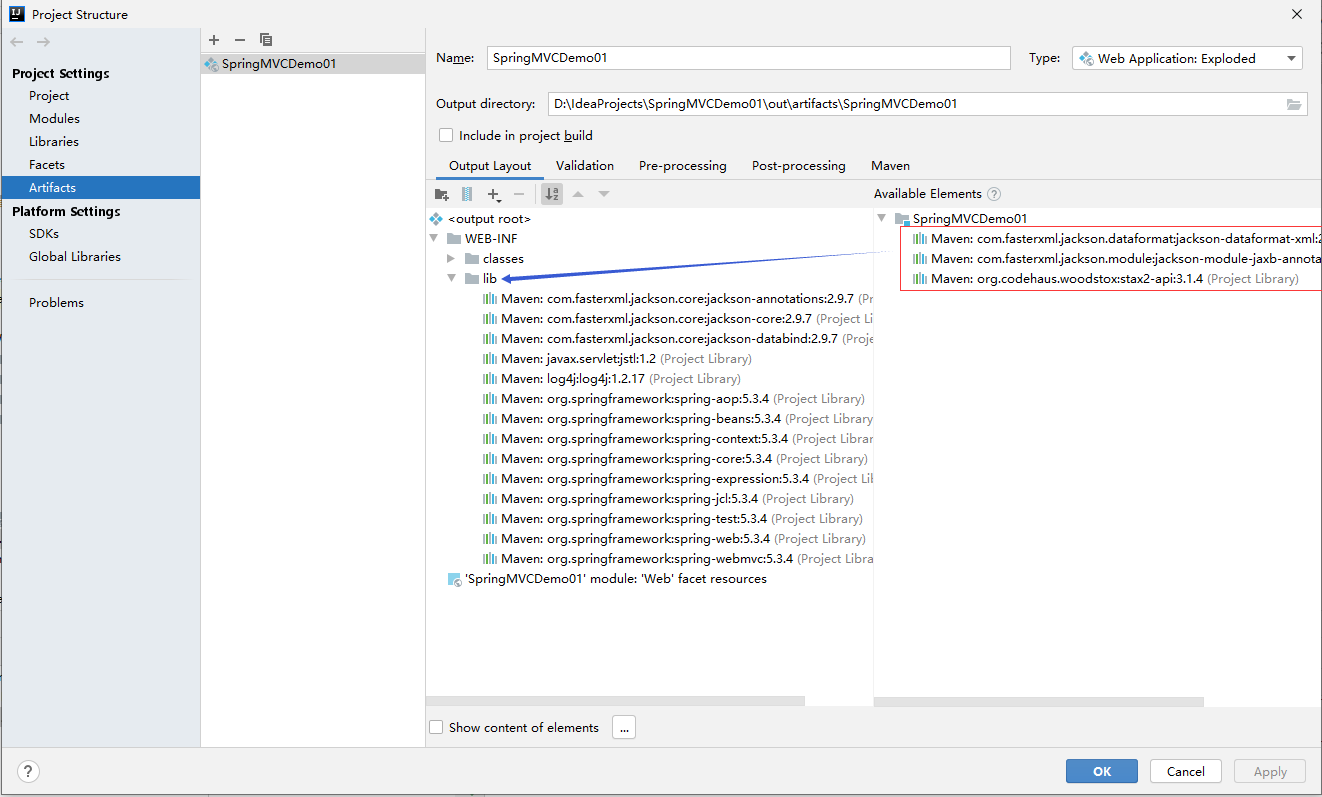Image resolution: width=1322 pixels, height=797 pixels.
Task: Open Project in Project Settings
Action: [x=49, y=96]
